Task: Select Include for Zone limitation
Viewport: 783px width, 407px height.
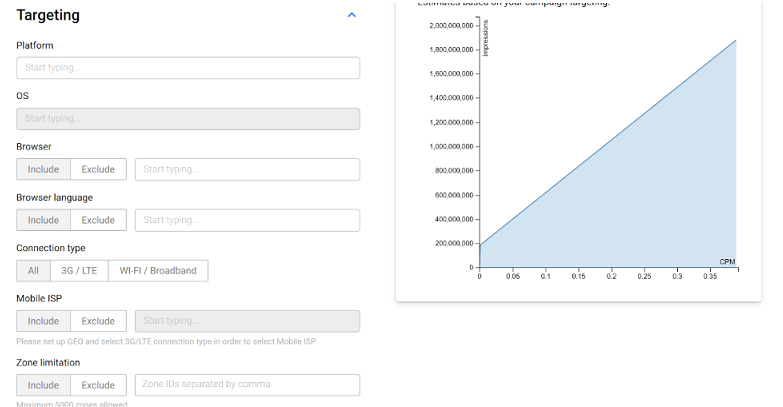Action: [43, 385]
